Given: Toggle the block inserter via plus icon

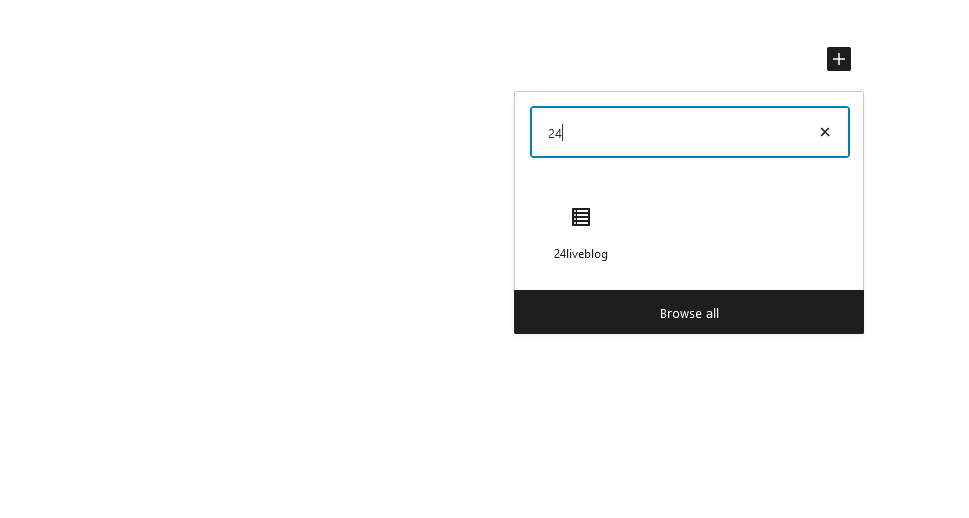Looking at the screenshot, I should pyautogui.click(x=839, y=59).
